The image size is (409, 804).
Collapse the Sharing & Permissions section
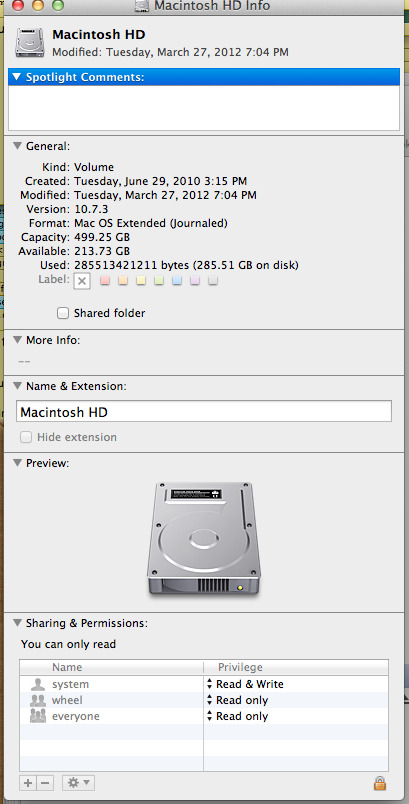pyautogui.click(x=17, y=623)
